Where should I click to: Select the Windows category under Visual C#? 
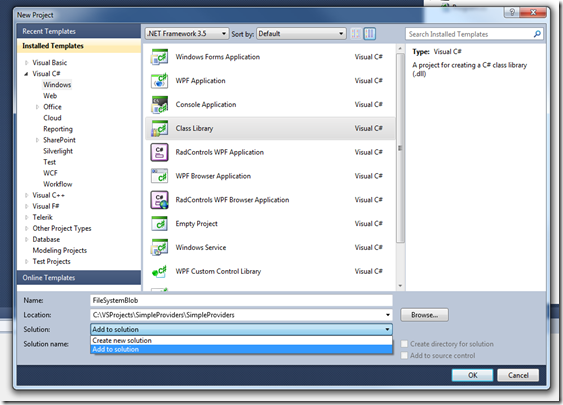[57, 85]
